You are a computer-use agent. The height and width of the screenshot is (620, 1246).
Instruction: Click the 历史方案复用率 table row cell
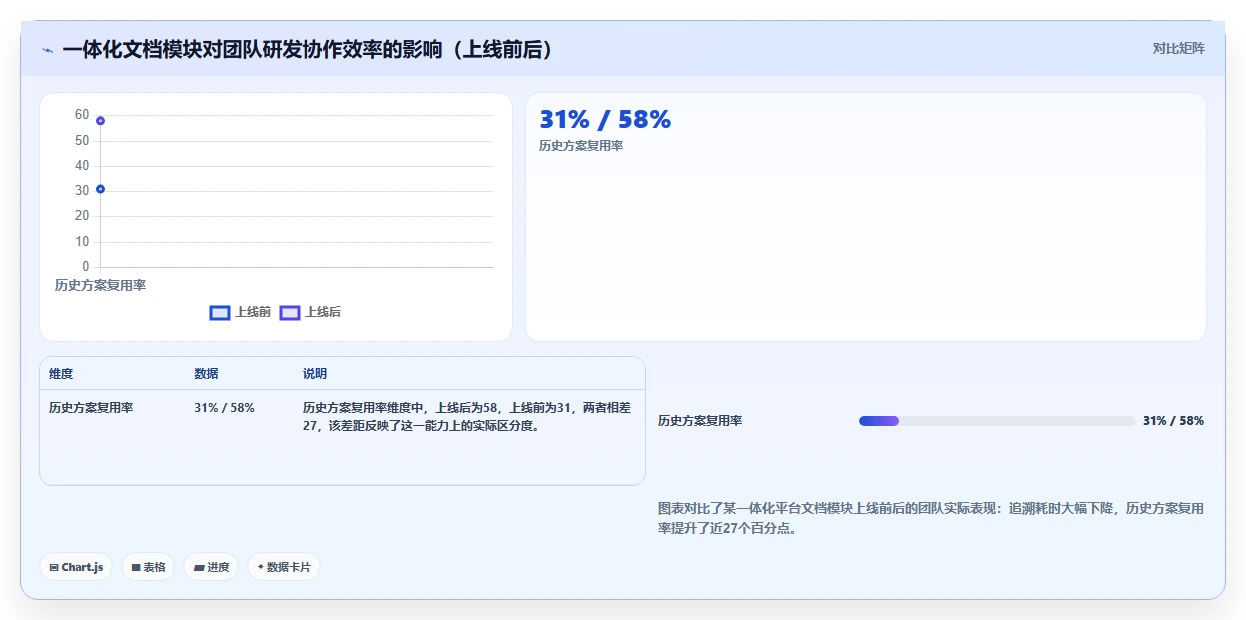pos(91,408)
